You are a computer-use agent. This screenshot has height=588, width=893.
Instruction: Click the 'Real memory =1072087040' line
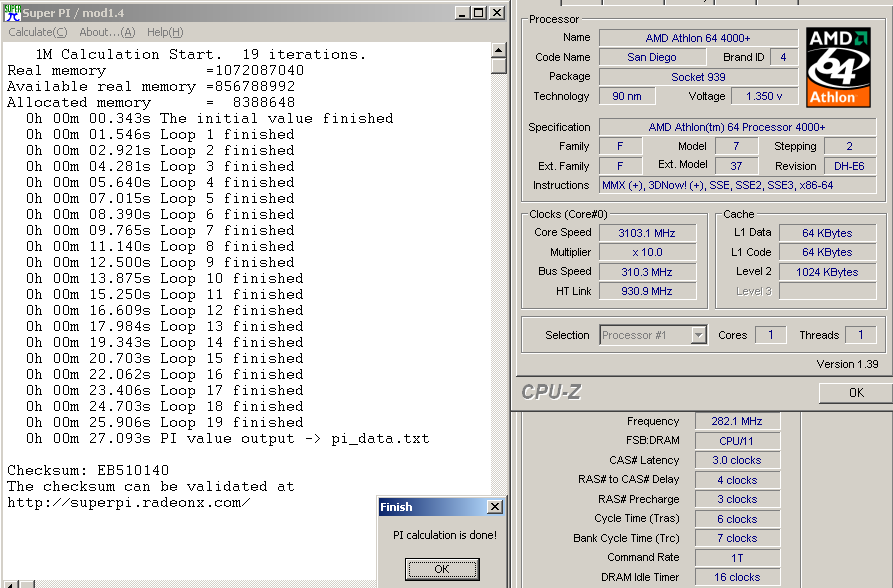point(155,71)
